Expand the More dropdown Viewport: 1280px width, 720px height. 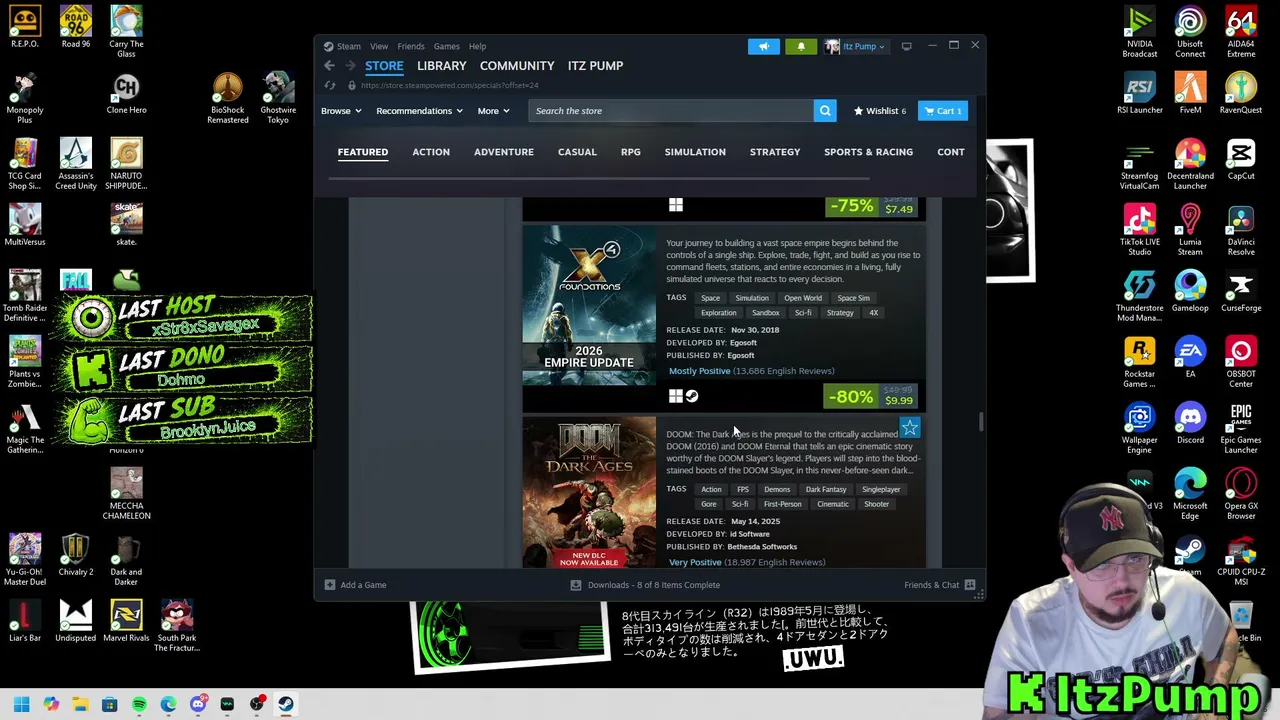[x=493, y=111]
